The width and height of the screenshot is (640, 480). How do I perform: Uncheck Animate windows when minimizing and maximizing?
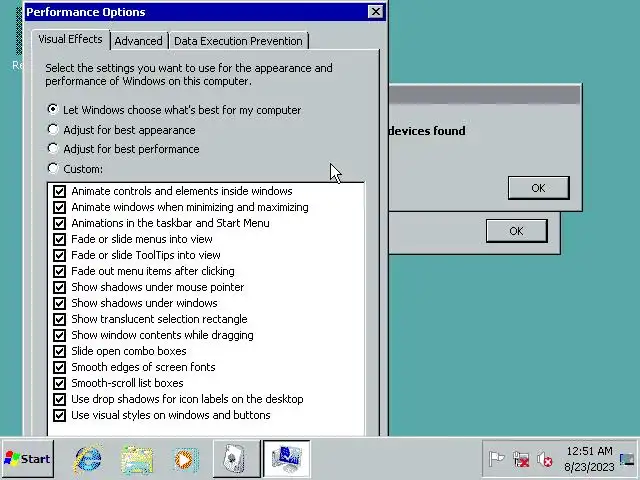(60, 207)
